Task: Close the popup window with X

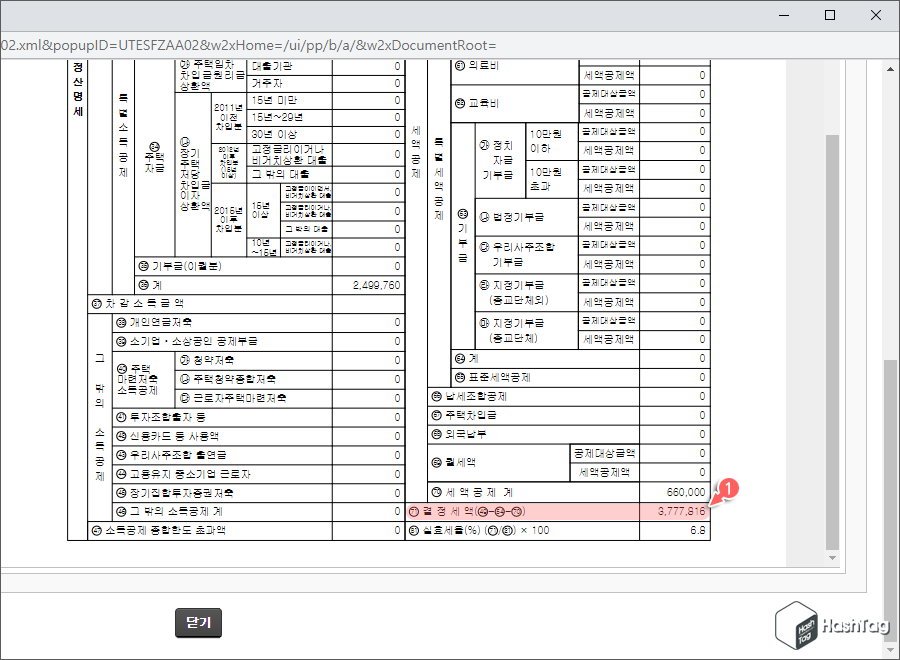Action: (x=876, y=15)
